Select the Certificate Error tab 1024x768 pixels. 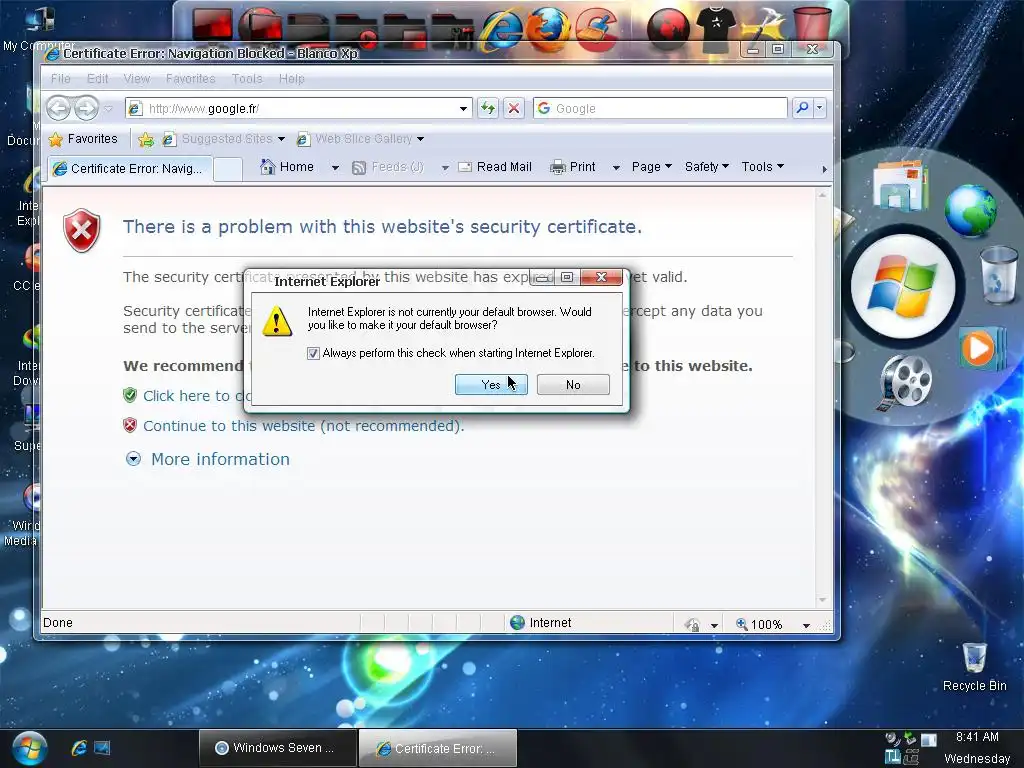tap(130, 168)
